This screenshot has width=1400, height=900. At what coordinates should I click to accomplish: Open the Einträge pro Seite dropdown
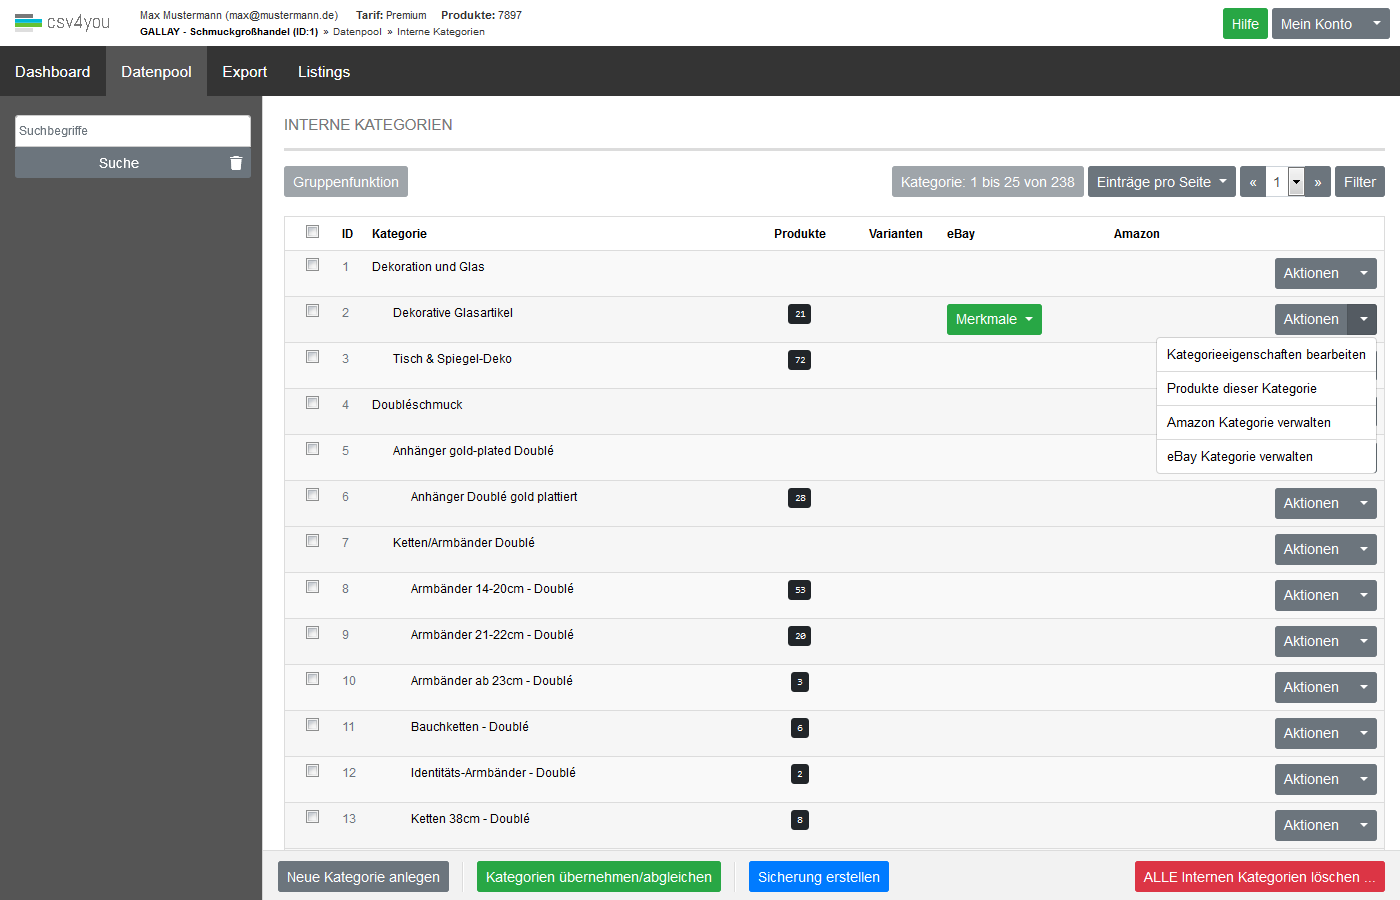click(1161, 182)
